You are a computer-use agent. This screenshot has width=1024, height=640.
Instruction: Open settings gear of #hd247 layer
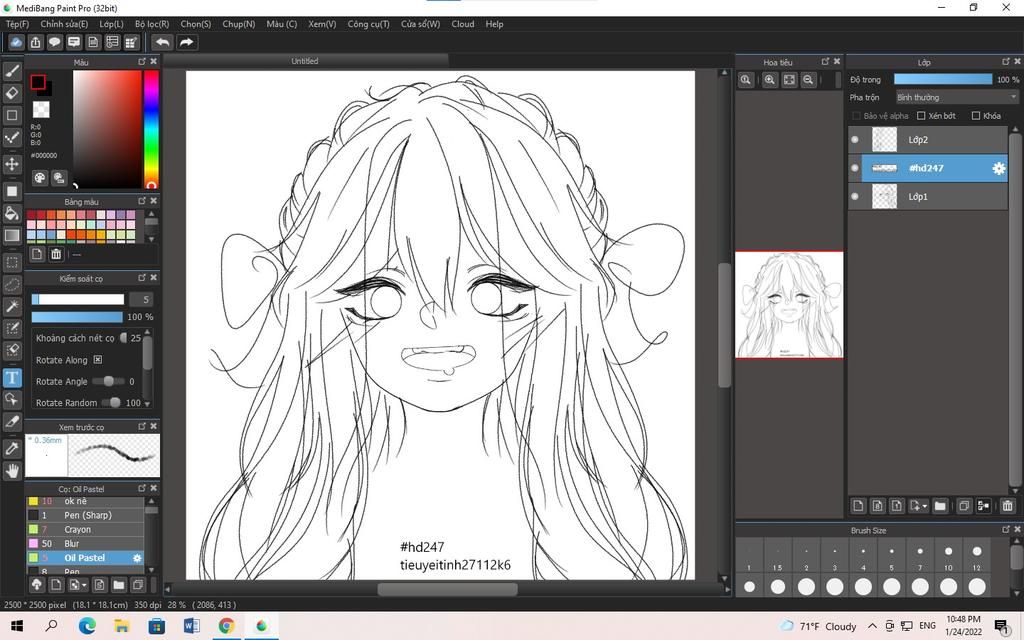tap(999, 168)
